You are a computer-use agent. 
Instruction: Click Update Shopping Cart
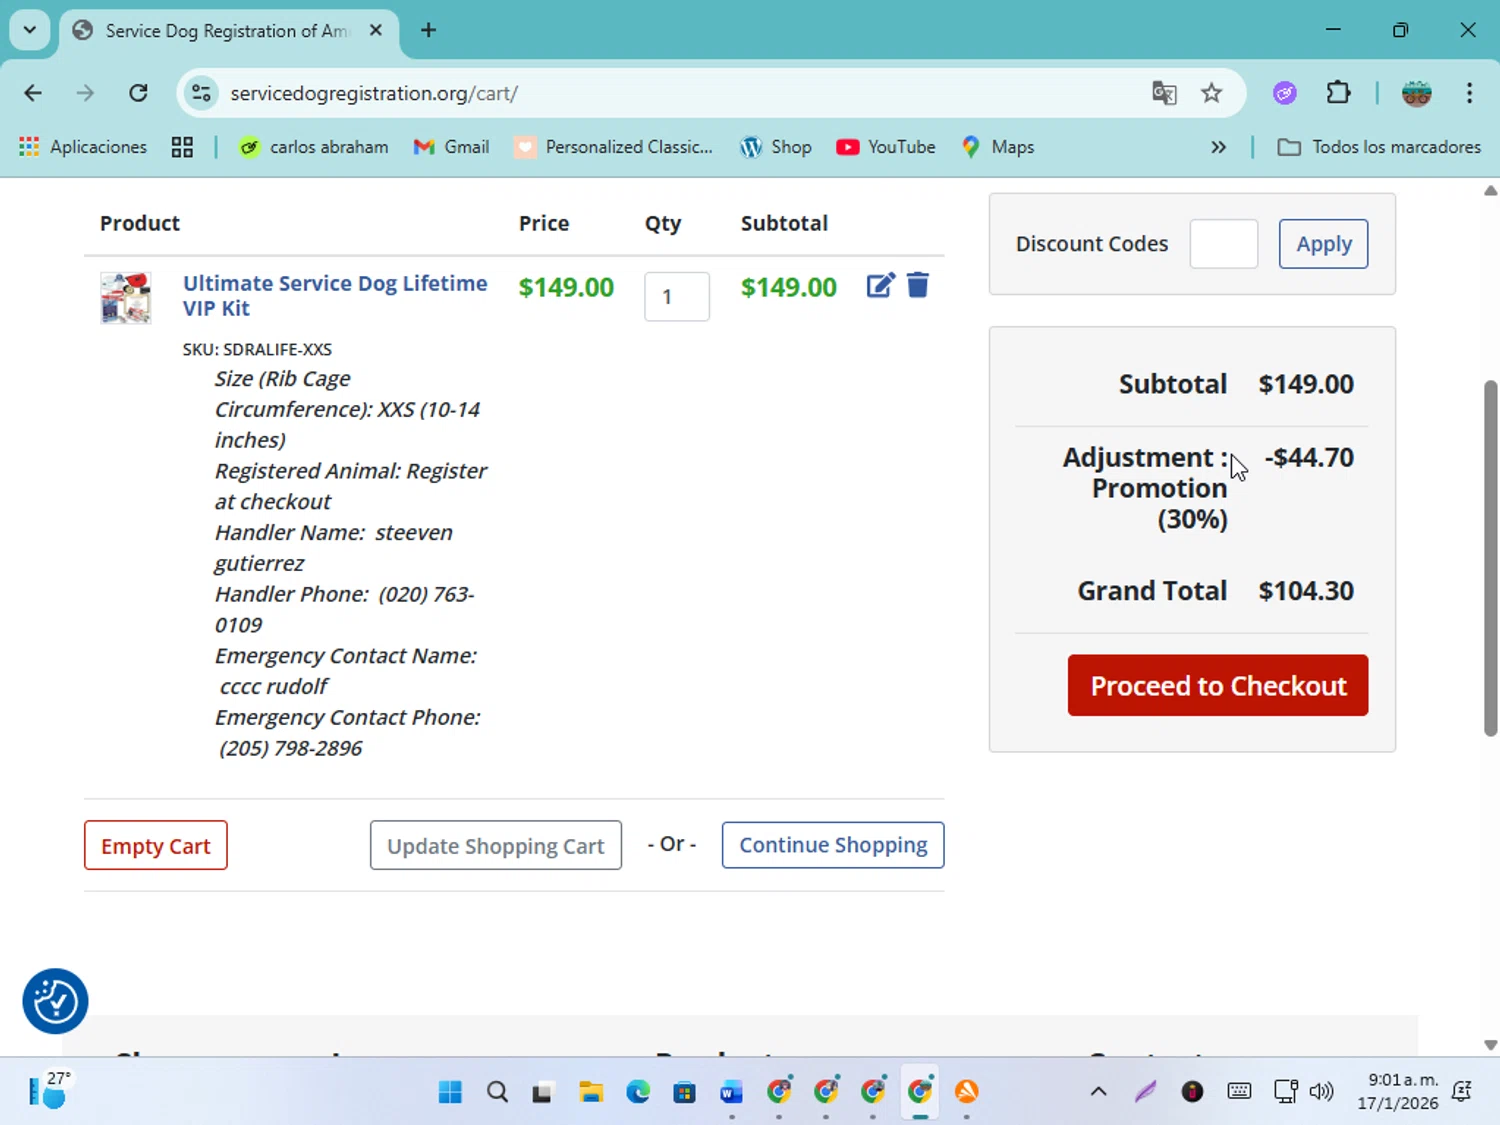click(x=496, y=846)
